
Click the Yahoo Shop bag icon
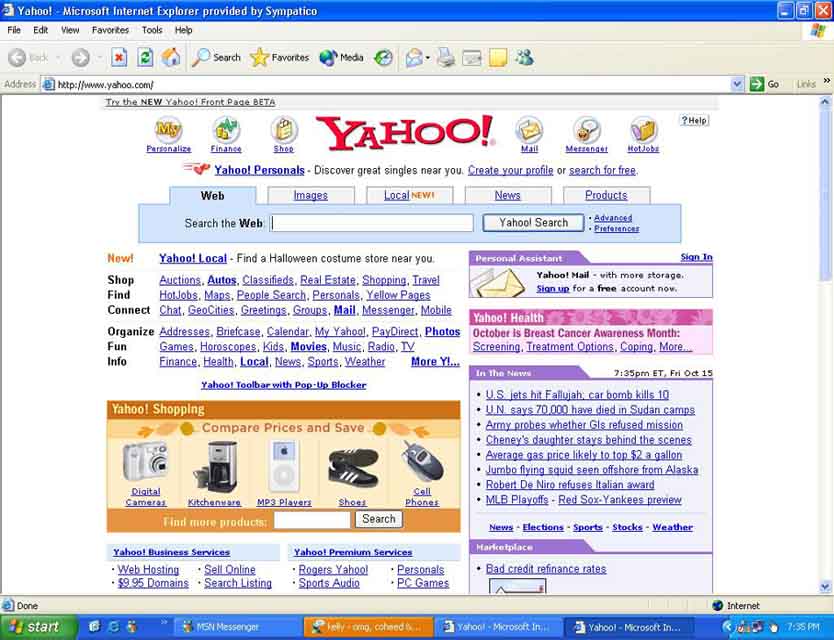click(283, 130)
